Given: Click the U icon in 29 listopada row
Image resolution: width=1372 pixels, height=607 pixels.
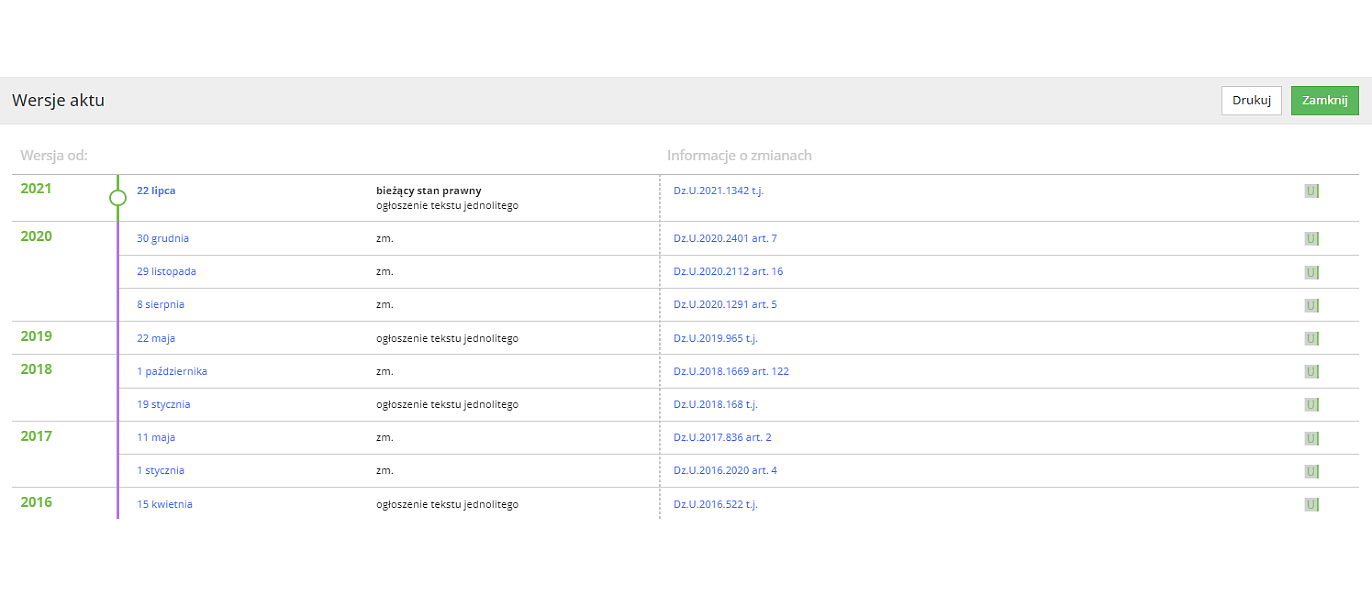Looking at the screenshot, I should (1311, 272).
